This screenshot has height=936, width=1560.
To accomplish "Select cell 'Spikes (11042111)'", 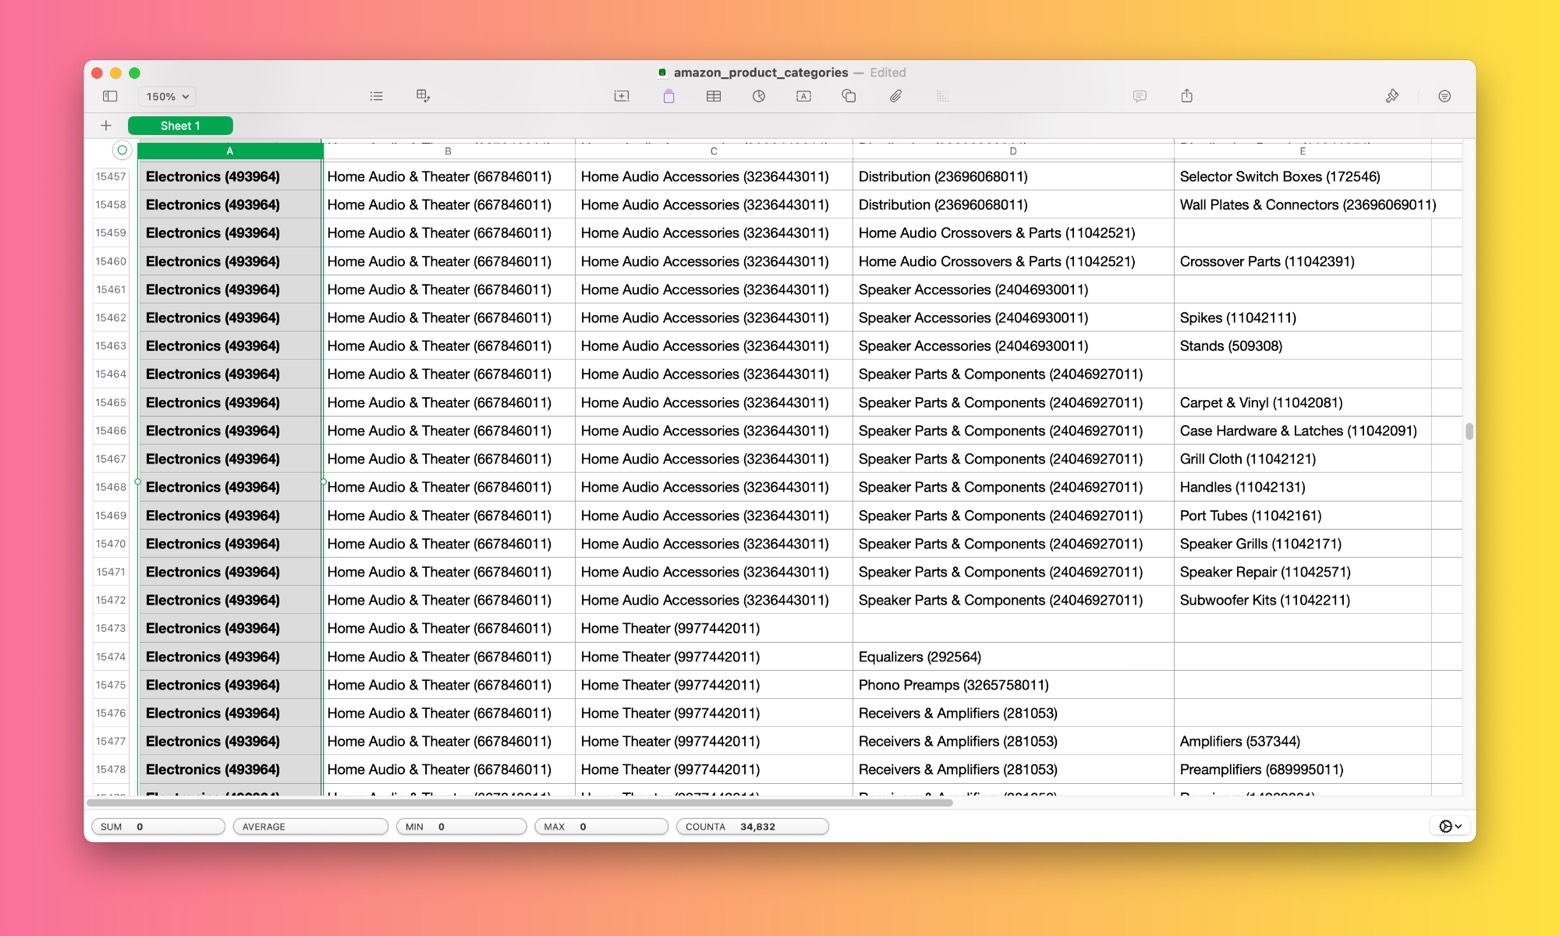I will (x=1302, y=318).
